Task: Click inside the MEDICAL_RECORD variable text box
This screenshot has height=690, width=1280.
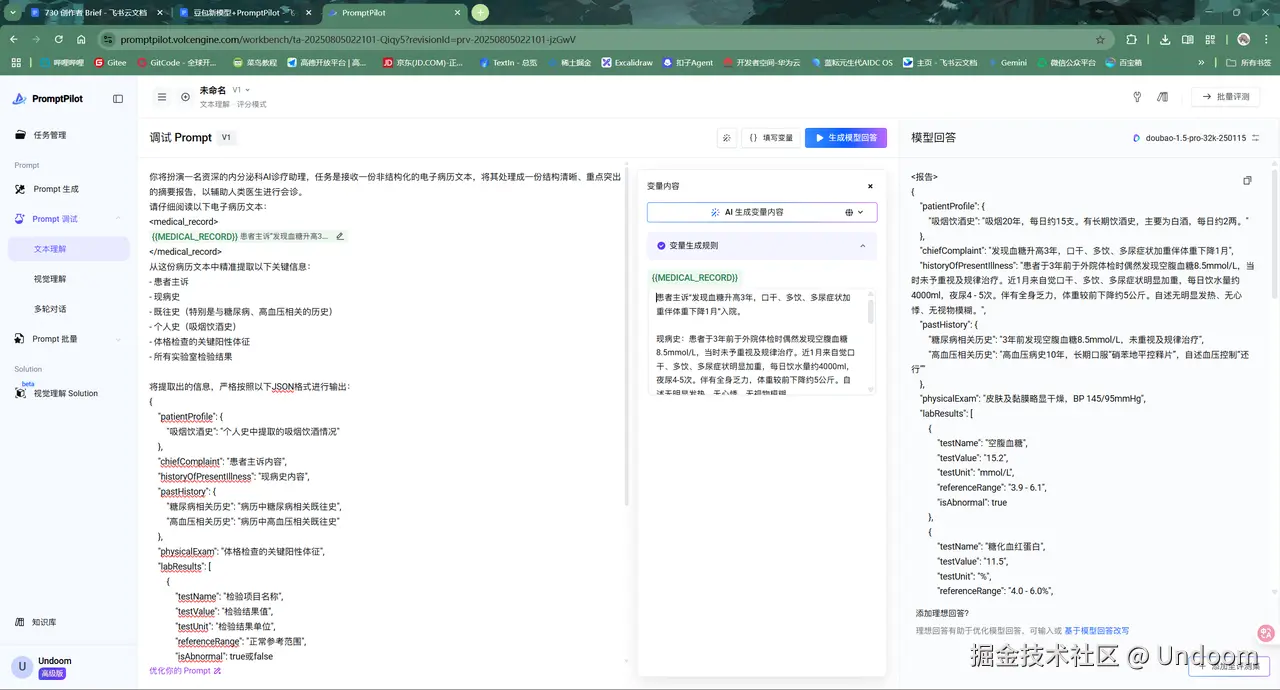Action: click(761, 342)
